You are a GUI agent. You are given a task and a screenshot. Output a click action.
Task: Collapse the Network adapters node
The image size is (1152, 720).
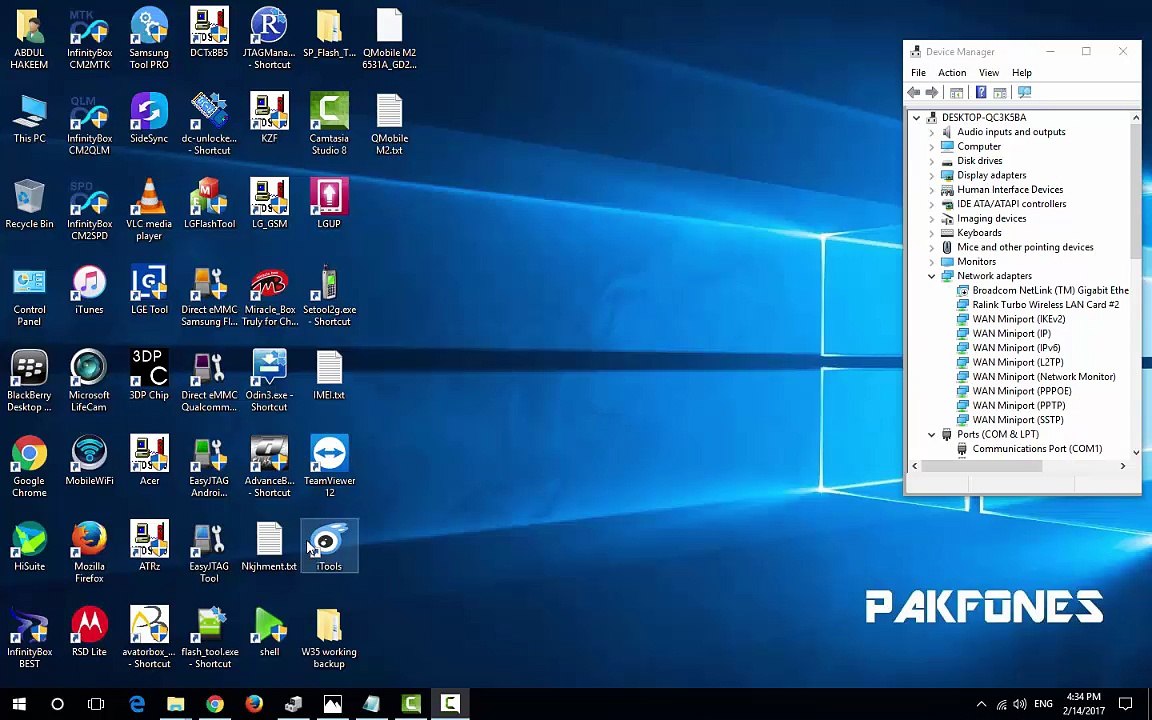[932, 276]
